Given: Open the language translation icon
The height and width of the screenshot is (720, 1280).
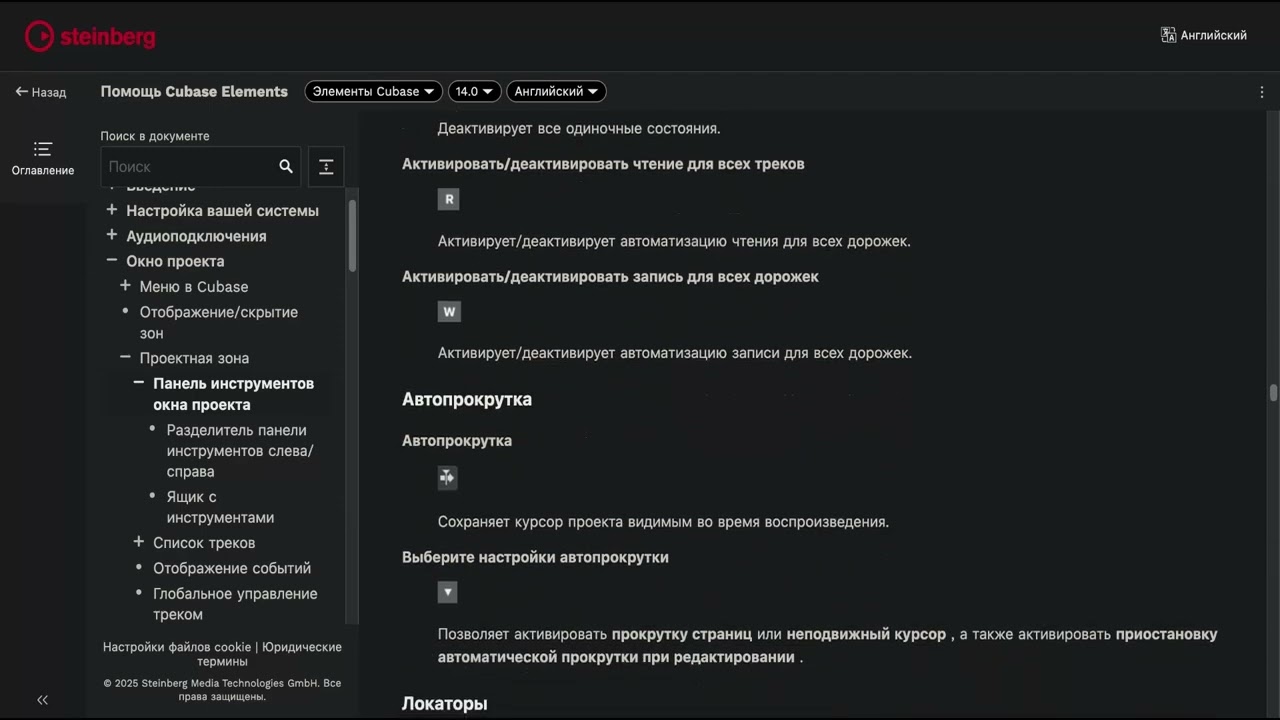Looking at the screenshot, I should click(1168, 35).
